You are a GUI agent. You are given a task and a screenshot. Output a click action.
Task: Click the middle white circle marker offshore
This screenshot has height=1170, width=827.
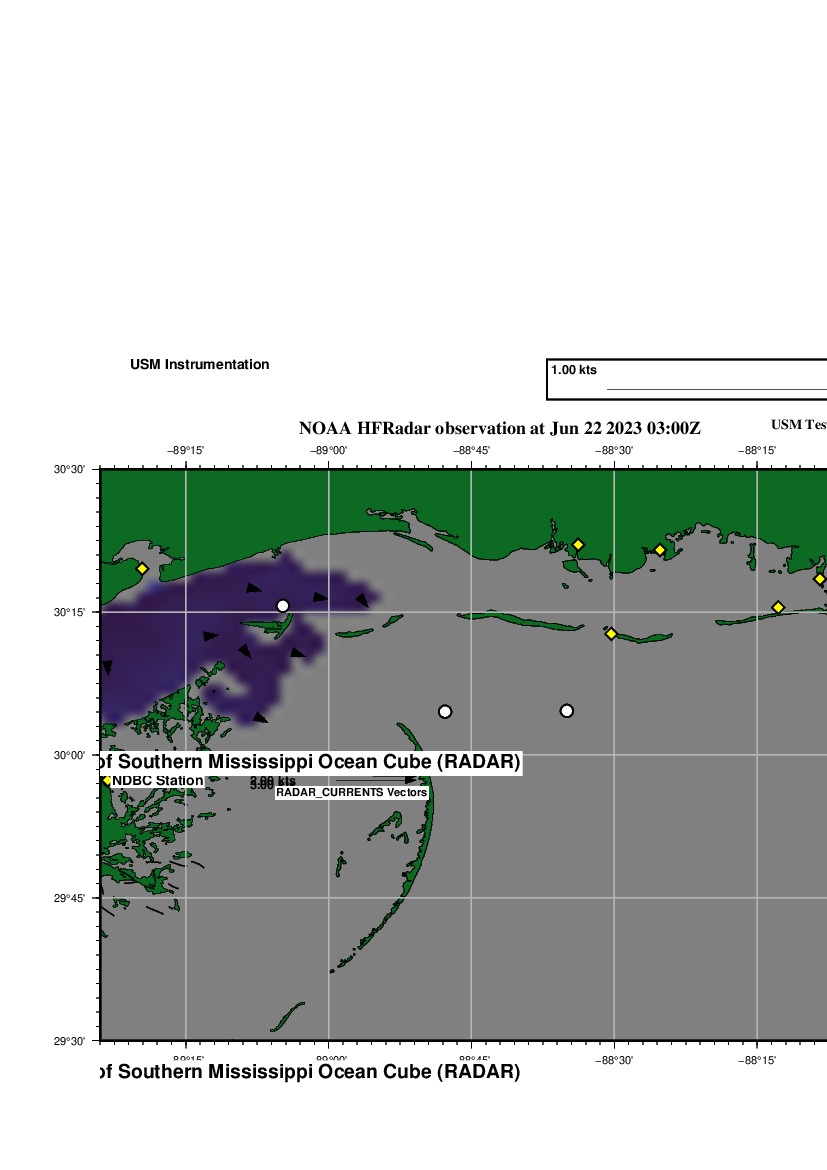tap(445, 712)
